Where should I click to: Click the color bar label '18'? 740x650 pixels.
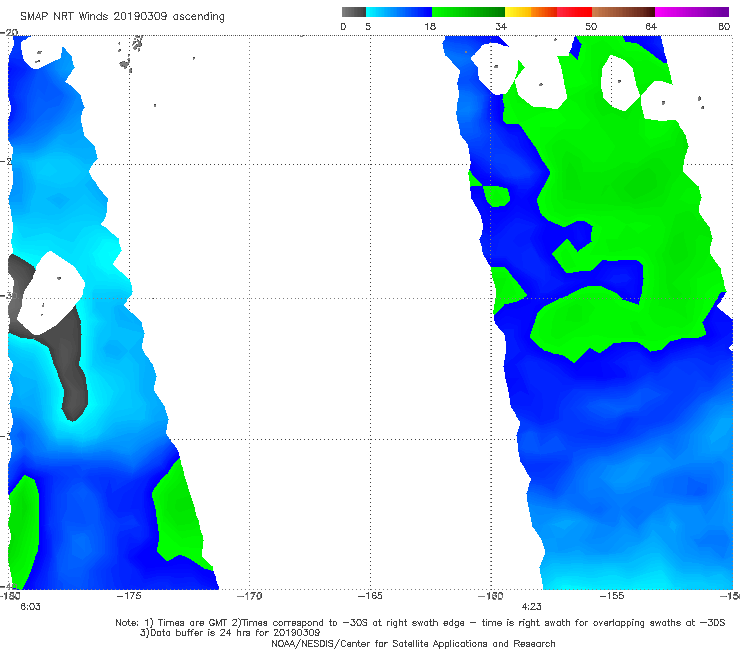click(430, 26)
